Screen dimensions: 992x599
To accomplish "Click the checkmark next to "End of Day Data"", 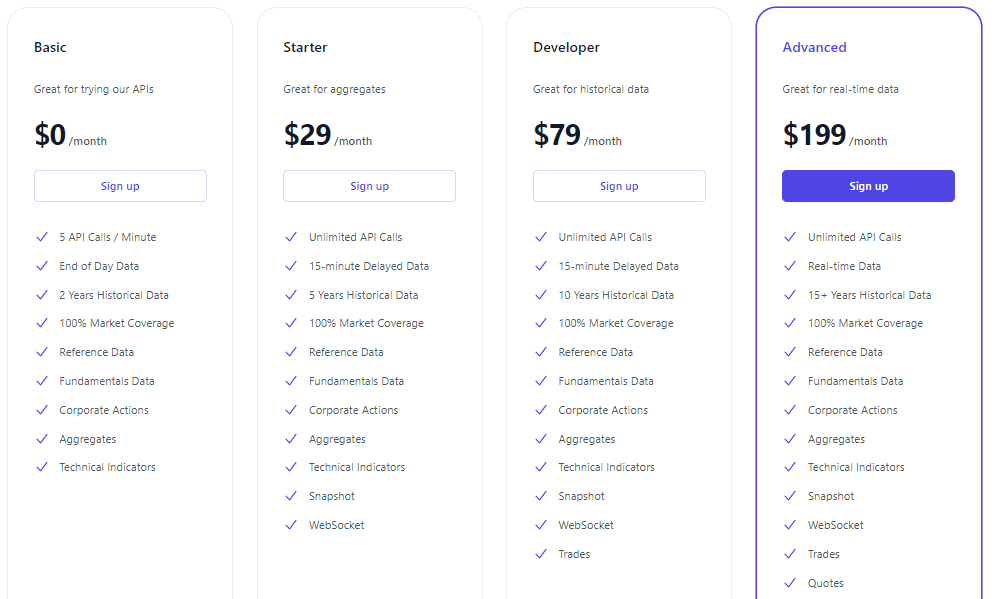I will coord(42,266).
